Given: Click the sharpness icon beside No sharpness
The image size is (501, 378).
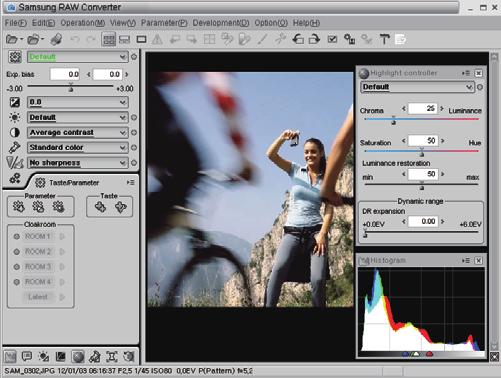Looking at the screenshot, I should (15, 163).
